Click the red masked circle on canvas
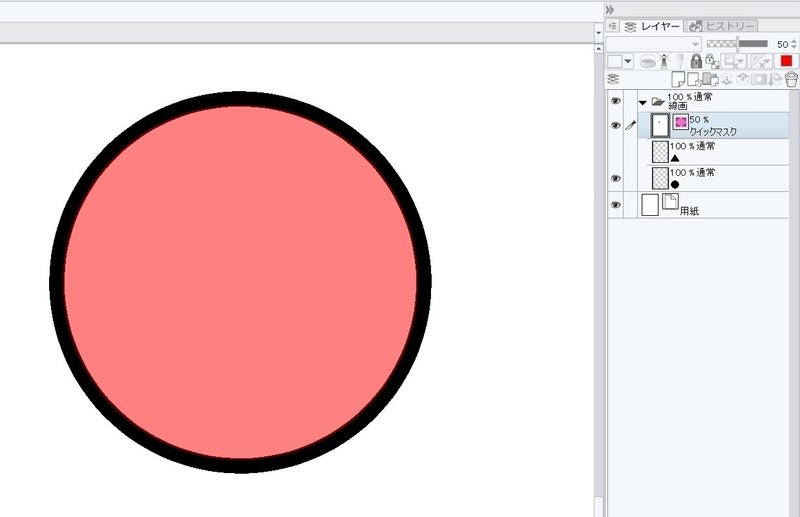The image size is (800, 517). tap(240, 282)
